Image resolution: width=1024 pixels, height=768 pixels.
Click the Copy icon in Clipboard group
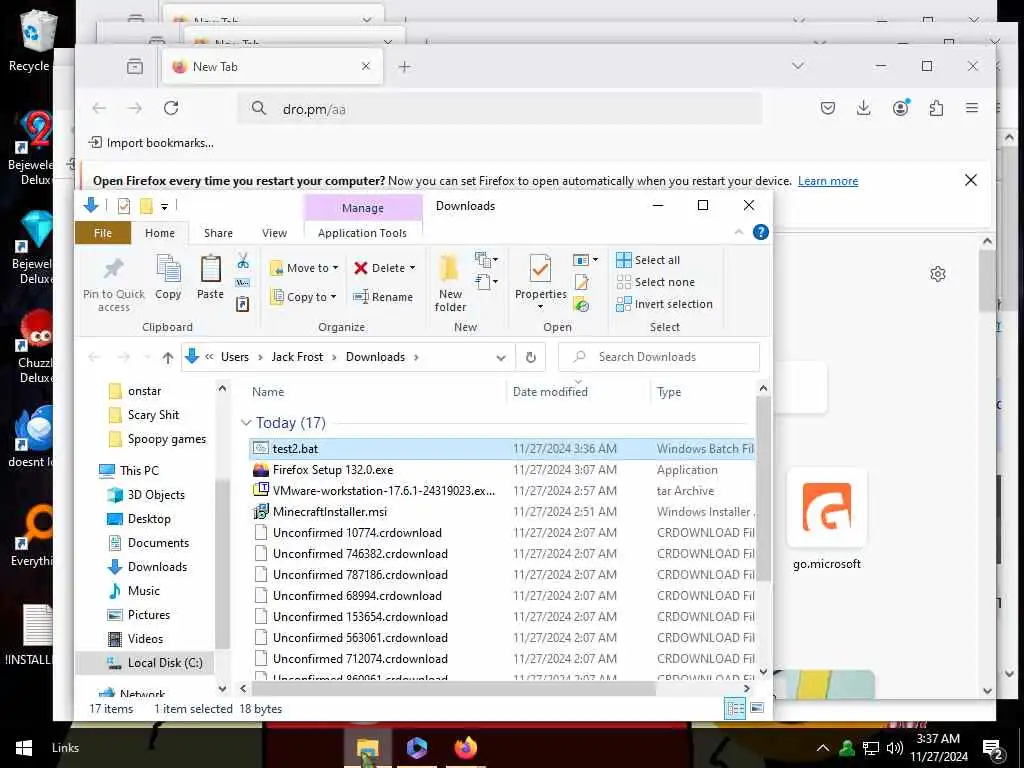click(168, 269)
